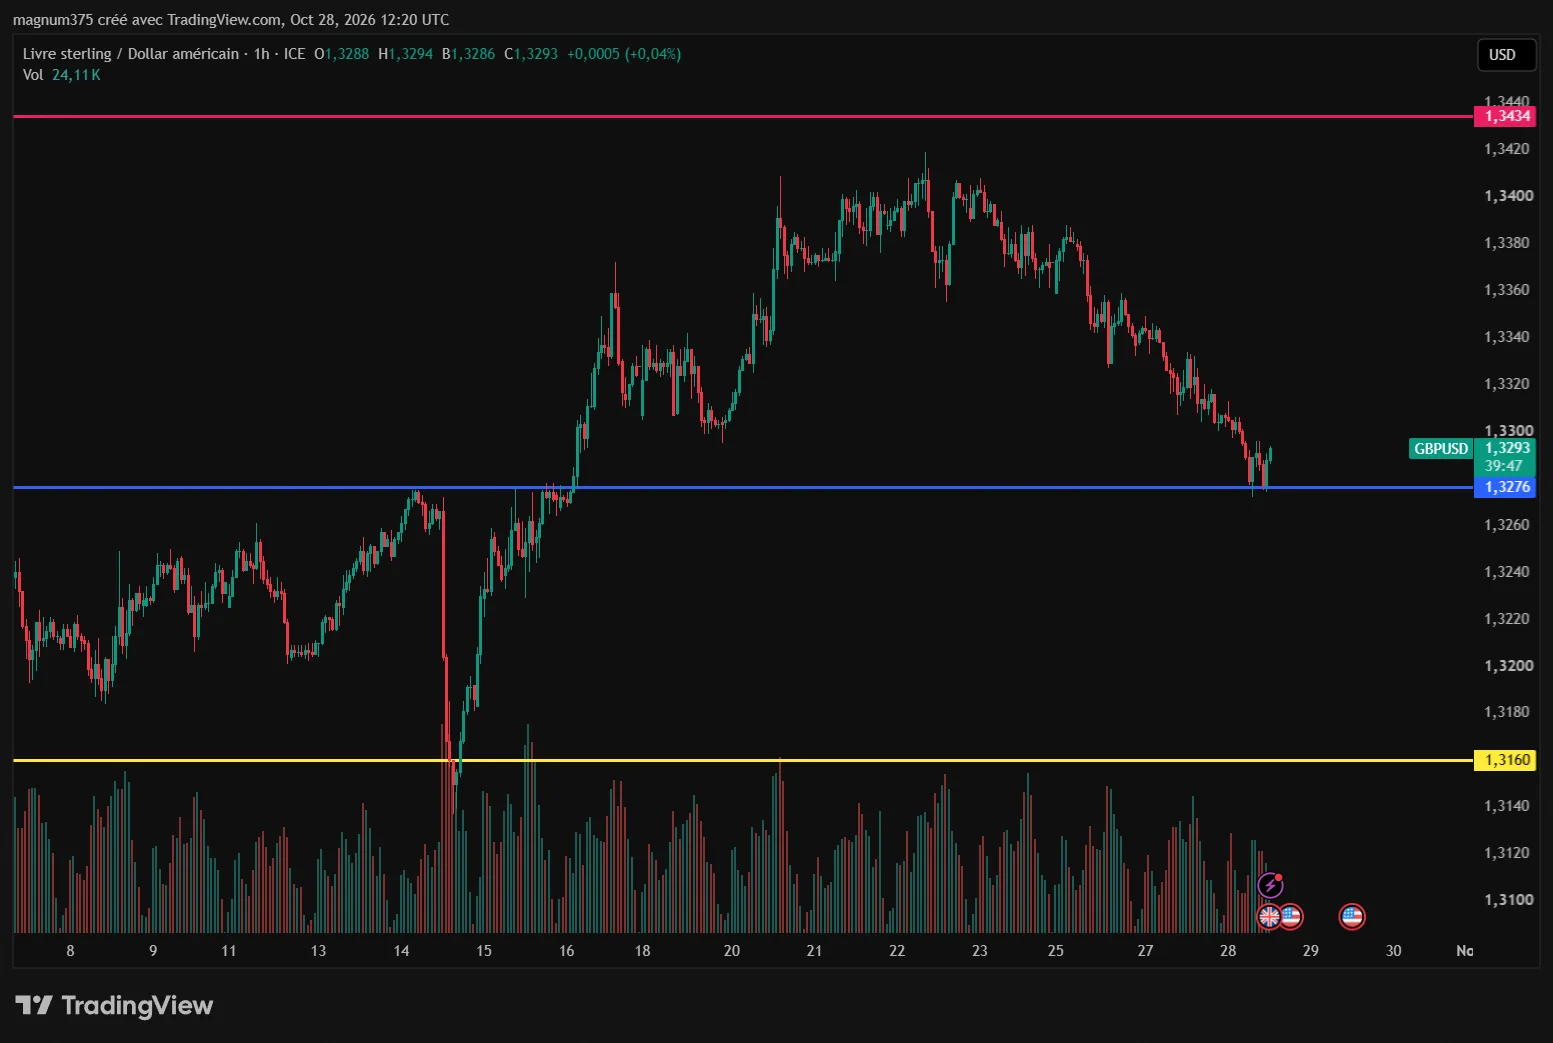Click date label 28 on time axis
The width and height of the screenshot is (1553, 1043).
coord(1228,951)
